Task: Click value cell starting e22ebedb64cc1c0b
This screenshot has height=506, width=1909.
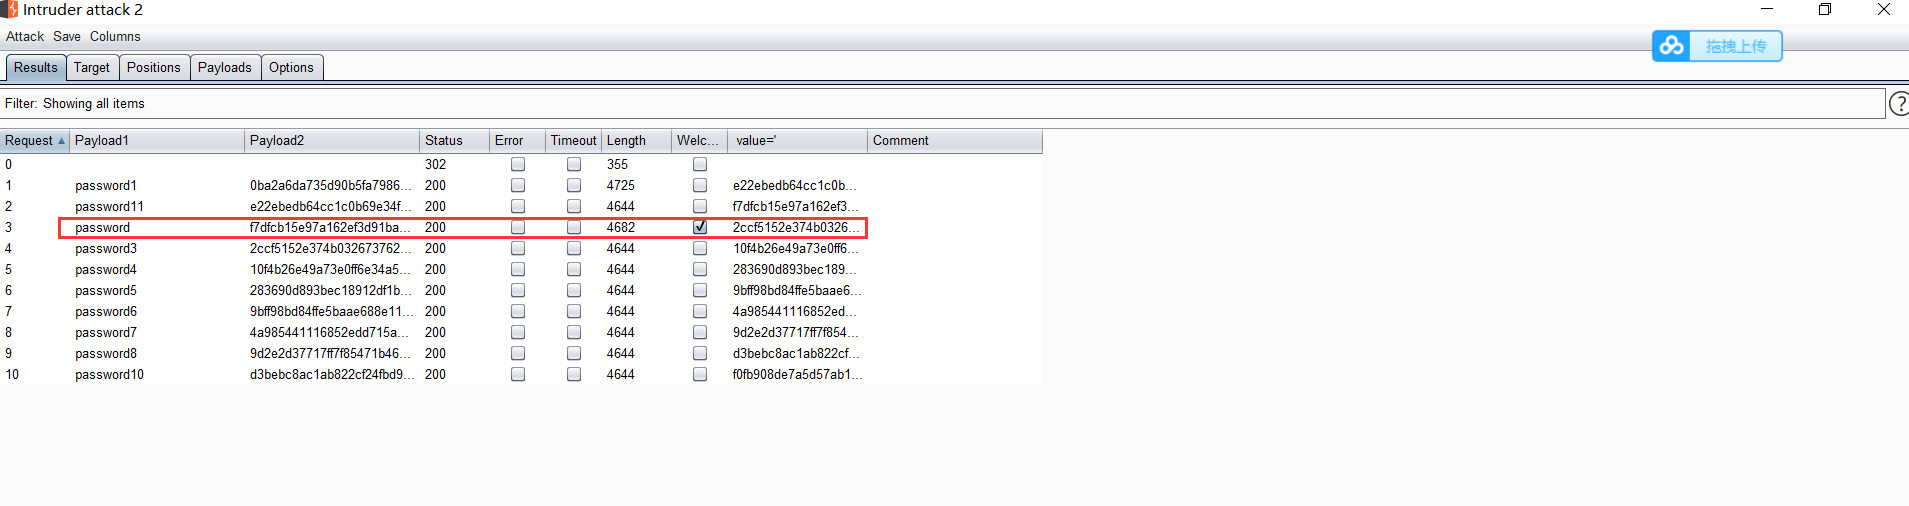Action: tap(795, 185)
